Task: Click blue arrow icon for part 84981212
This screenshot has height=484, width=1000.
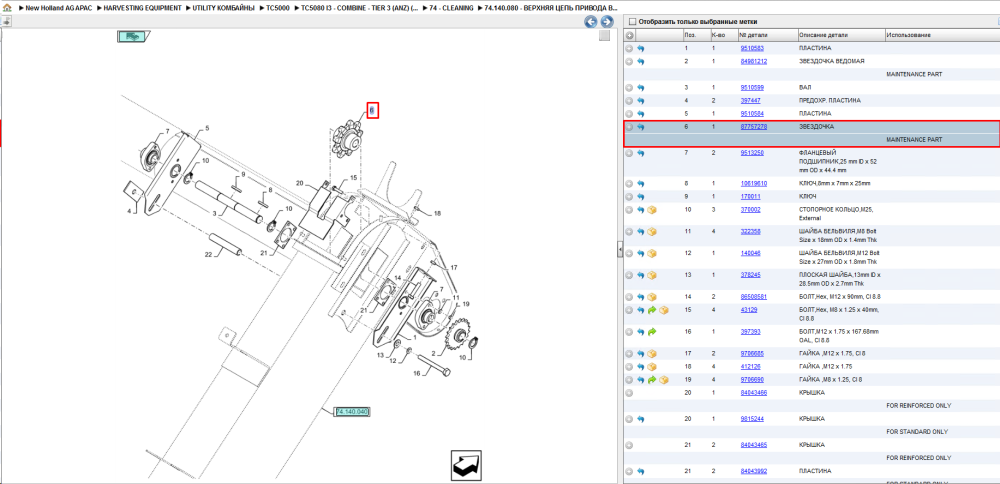Action: [641, 62]
